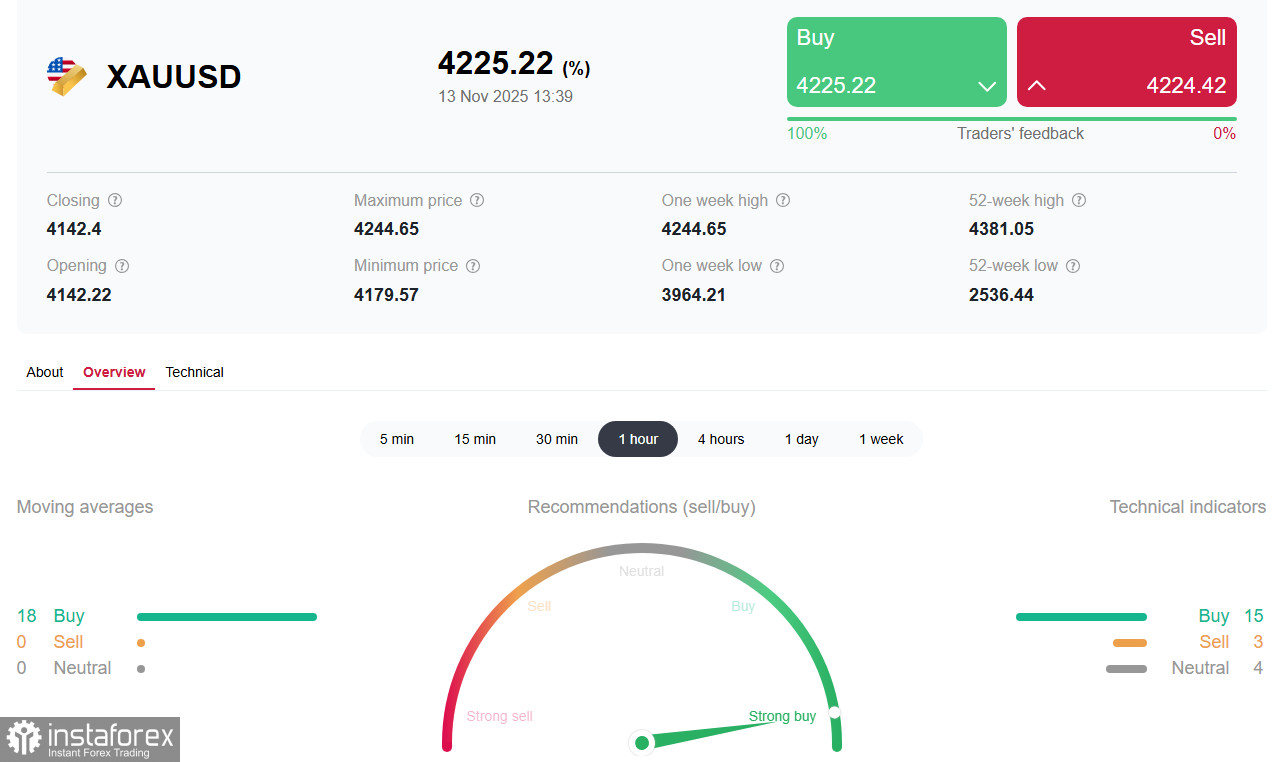
Task: Click the help icon next to Opening
Action: click(x=122, y=265)
